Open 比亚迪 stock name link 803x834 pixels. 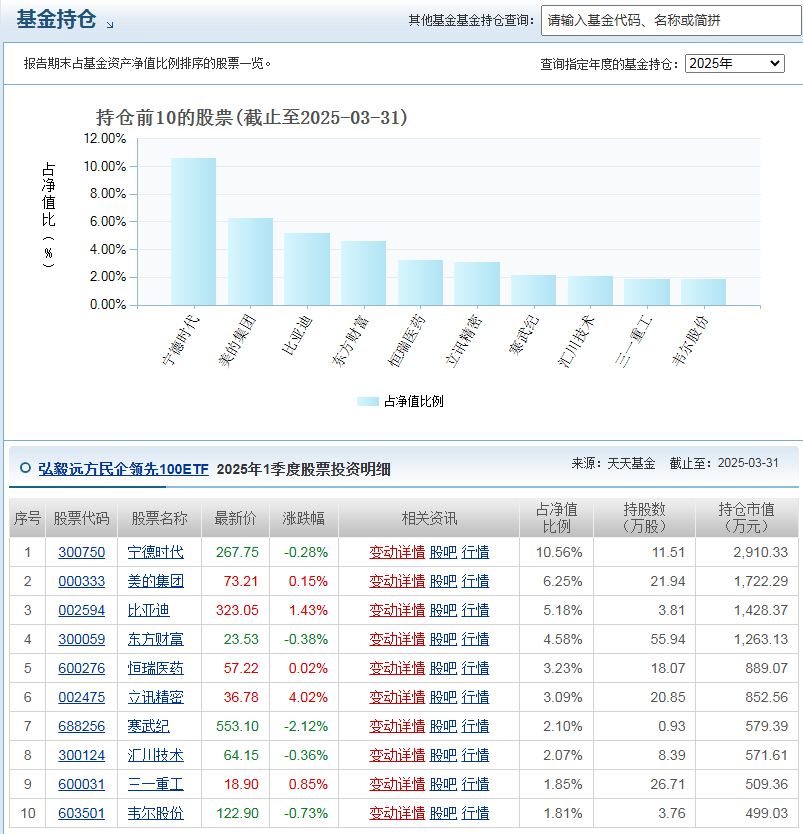tap(148, 610)
